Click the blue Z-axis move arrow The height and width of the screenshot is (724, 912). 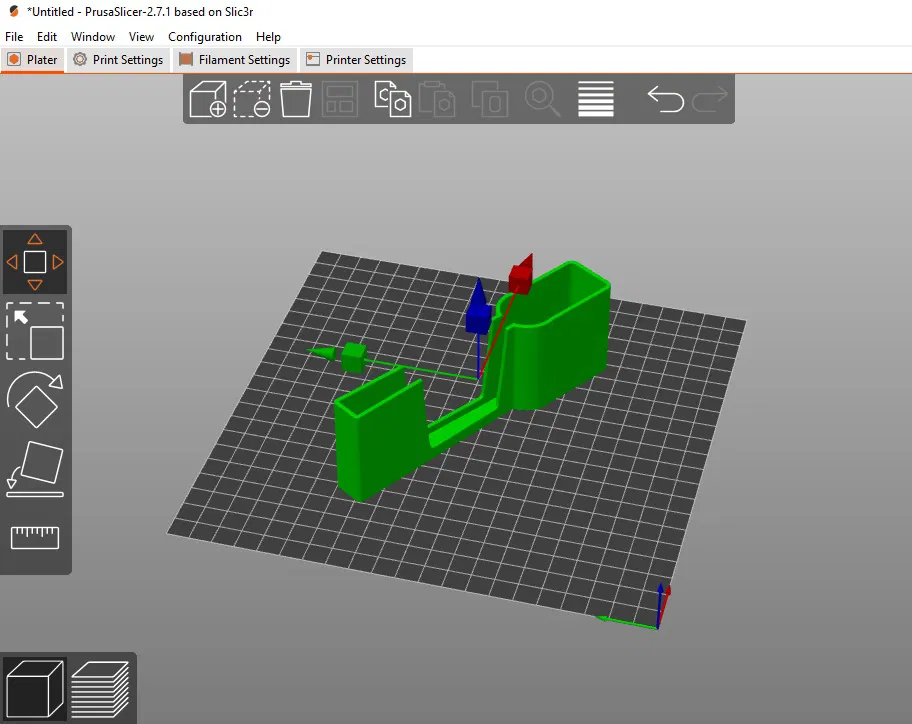click(478, 307)
